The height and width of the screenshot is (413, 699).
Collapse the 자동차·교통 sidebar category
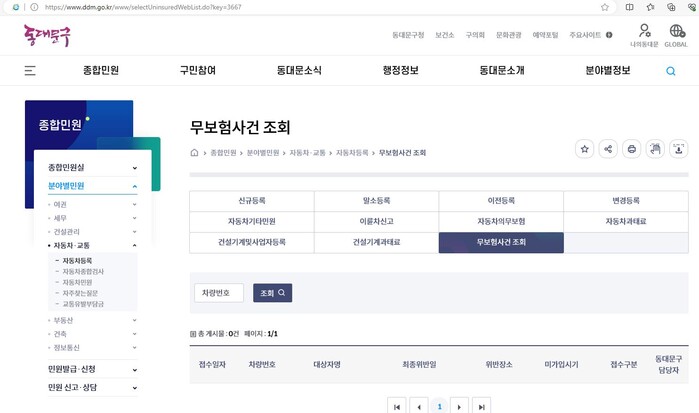pyautogui.click(x=92, y=245)
